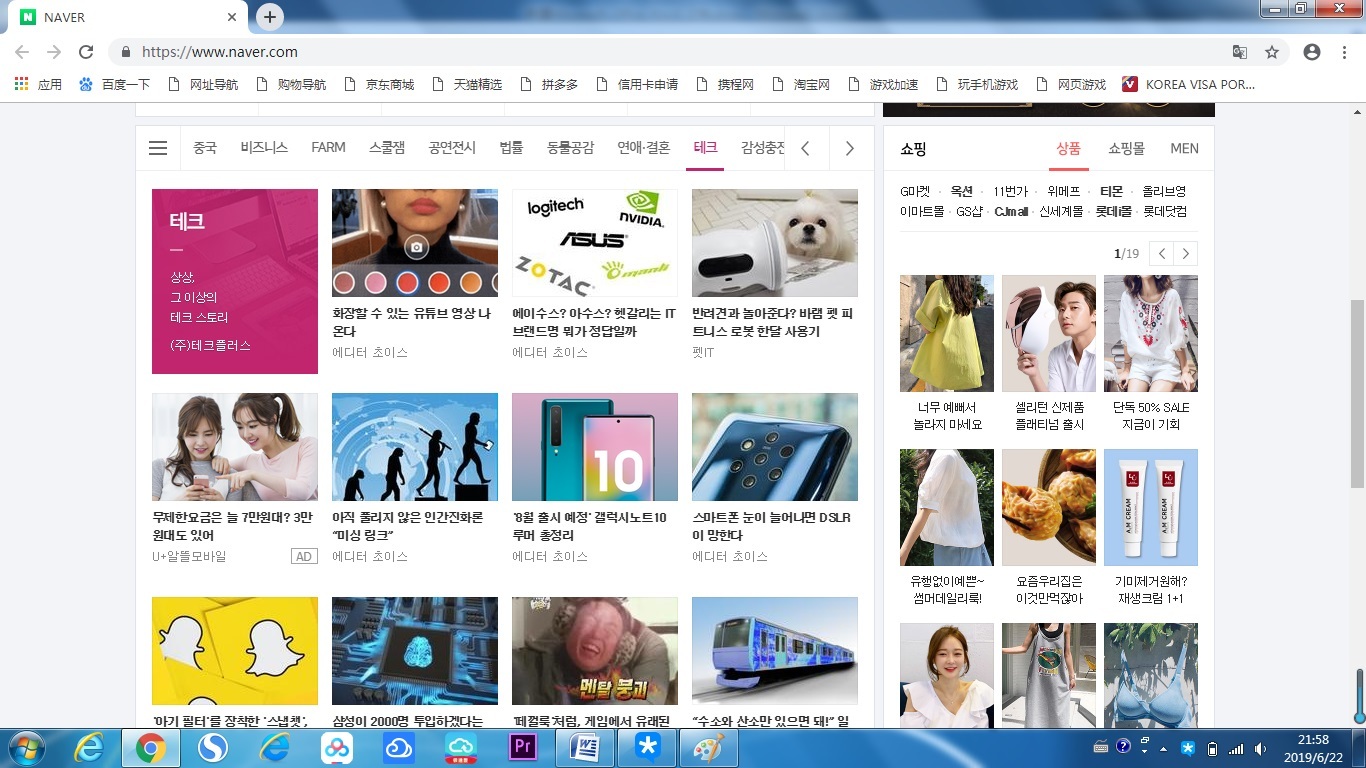Click the 단독 50% SALE product caption
The image size is (1366, 768).
[1151, 416]
